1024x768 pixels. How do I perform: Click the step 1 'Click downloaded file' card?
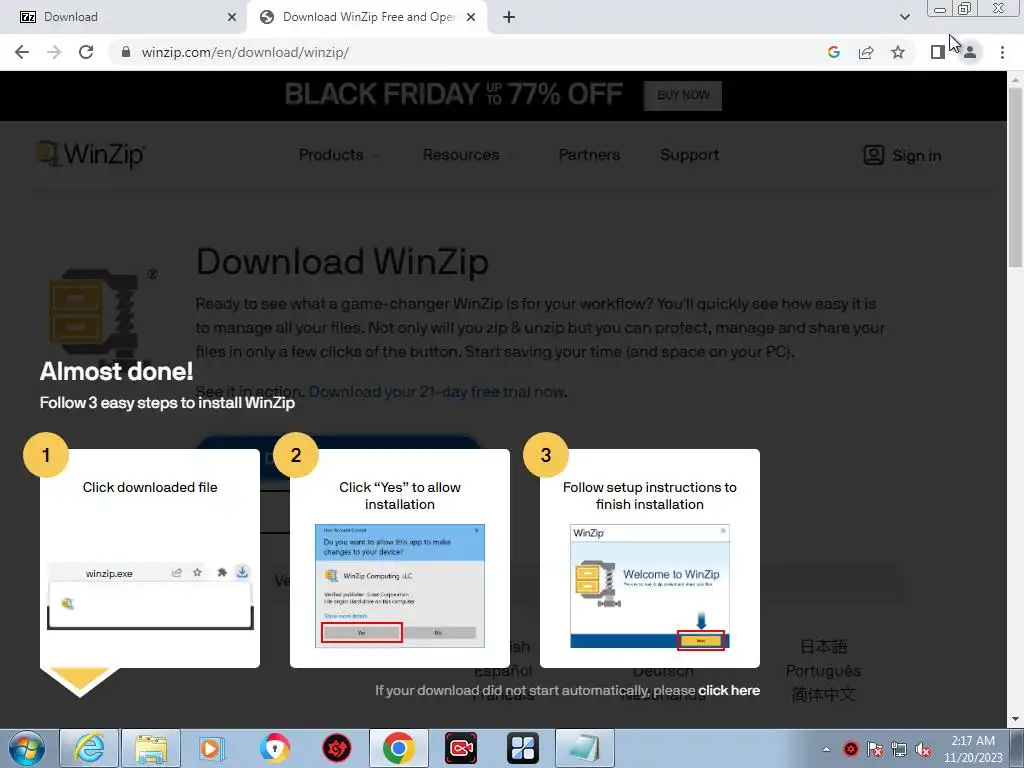[x=150, y=558]
